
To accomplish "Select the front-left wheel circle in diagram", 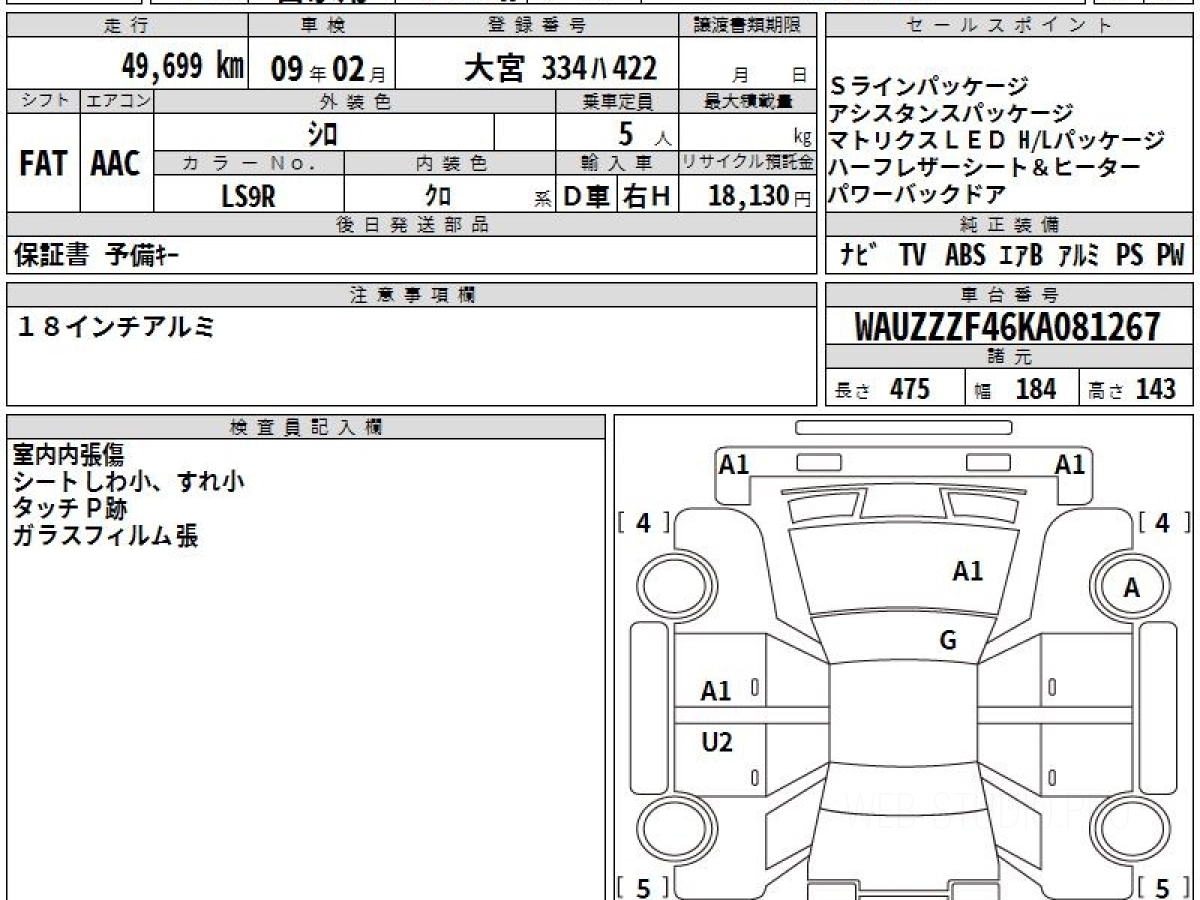I will [x=670, y=585].
